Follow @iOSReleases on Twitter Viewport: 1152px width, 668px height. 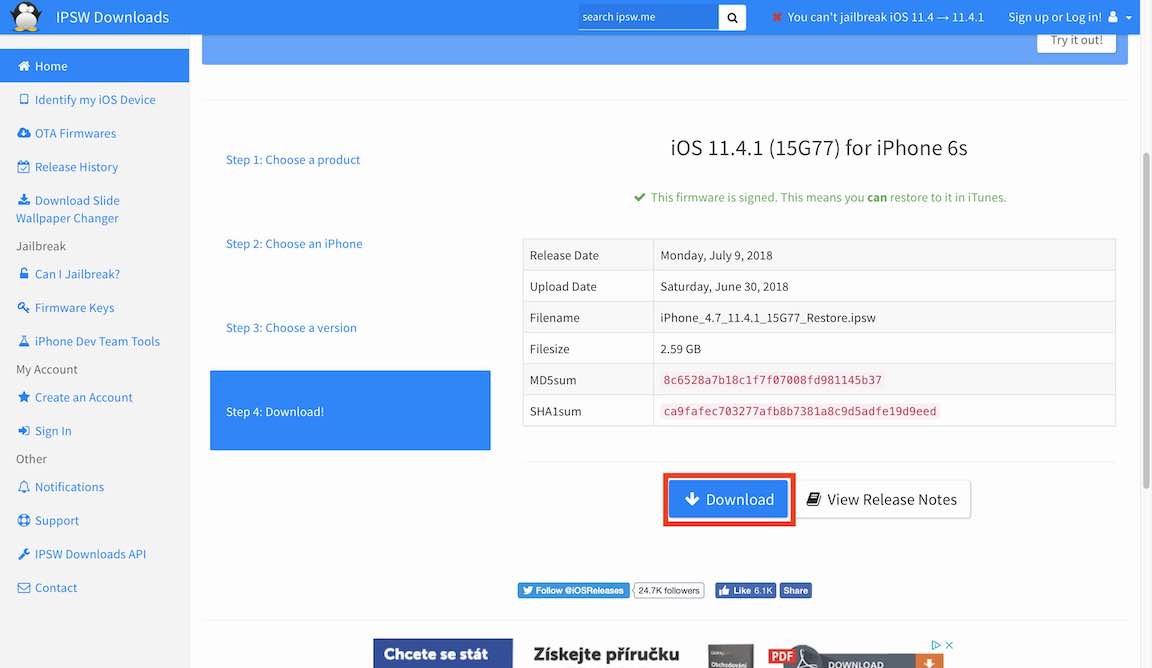(573, 590)
